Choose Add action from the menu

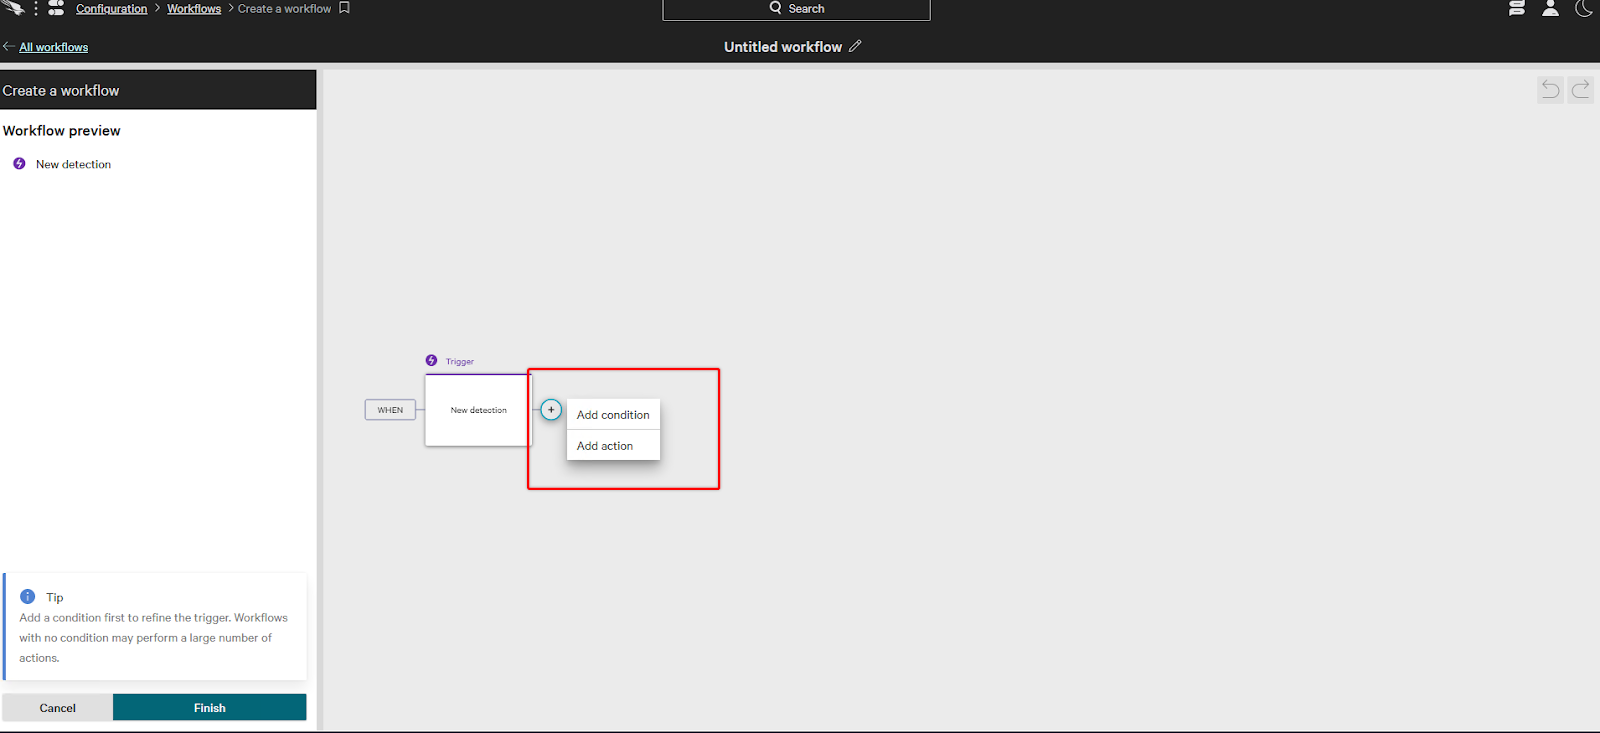click(613, 446)
